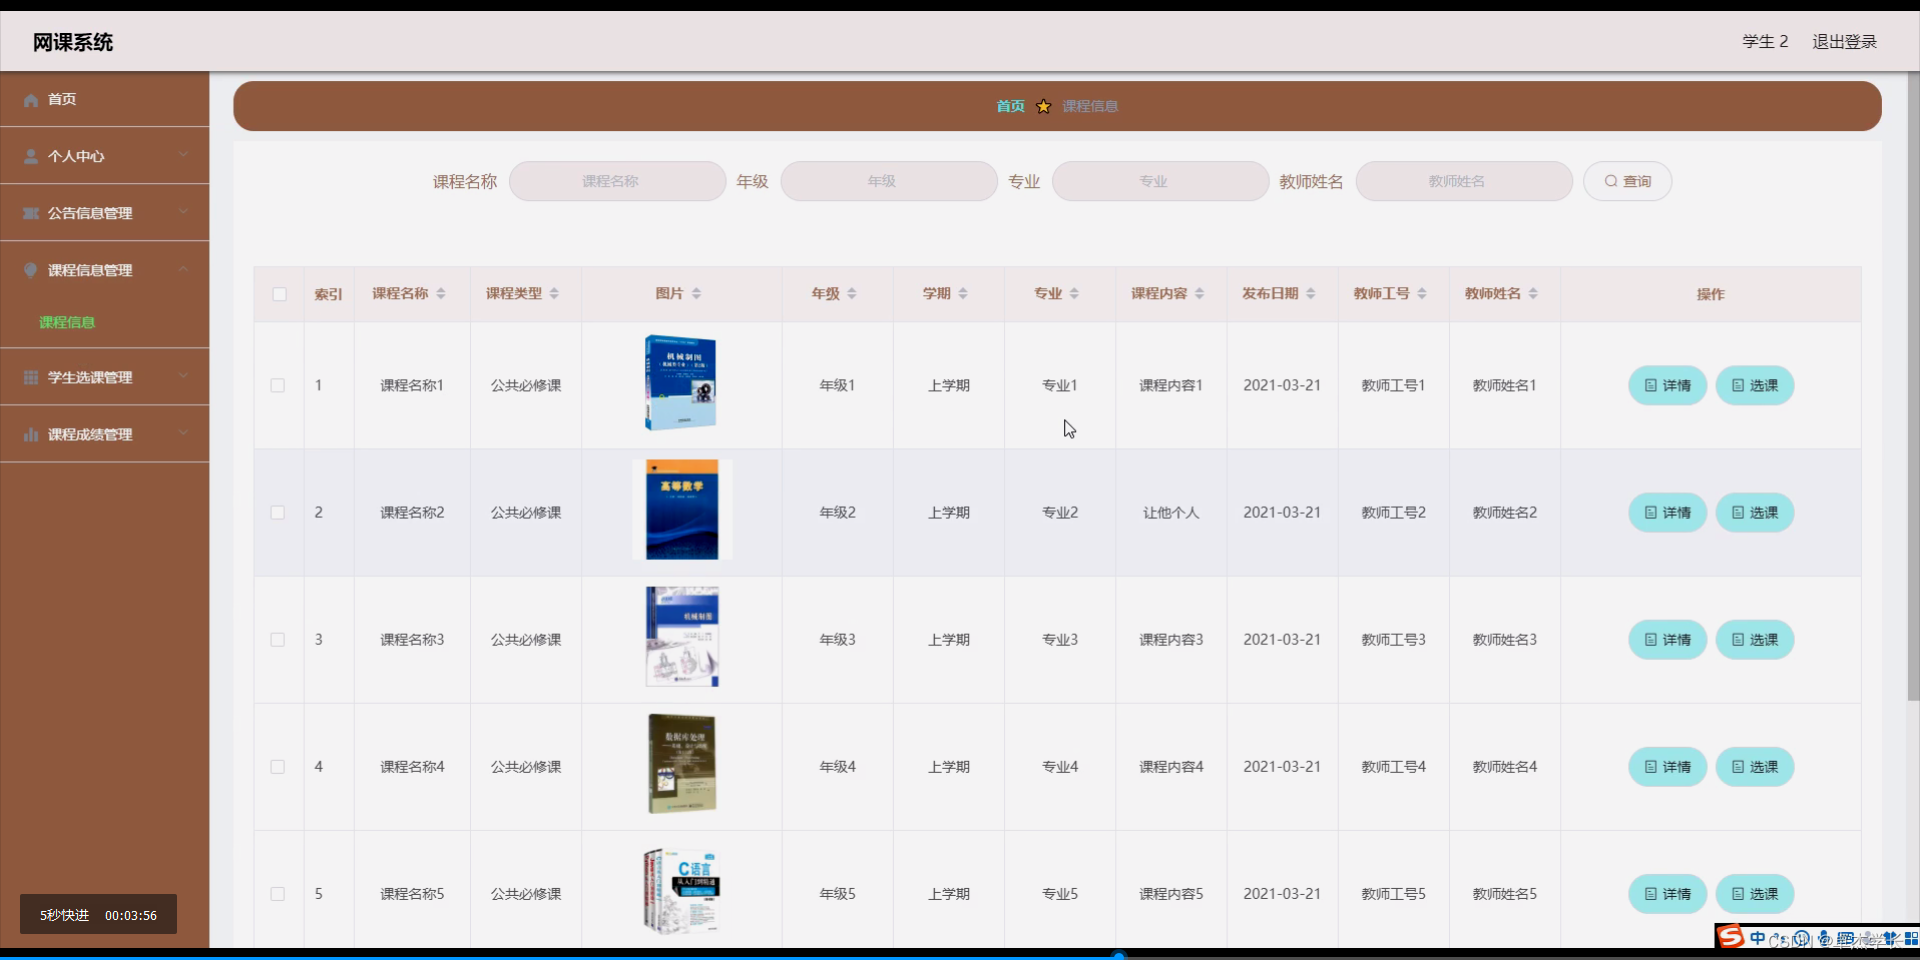Open 详情 for 课程名称5
The width and height of the screenshot is (1920, 960).
[1667, 894]
